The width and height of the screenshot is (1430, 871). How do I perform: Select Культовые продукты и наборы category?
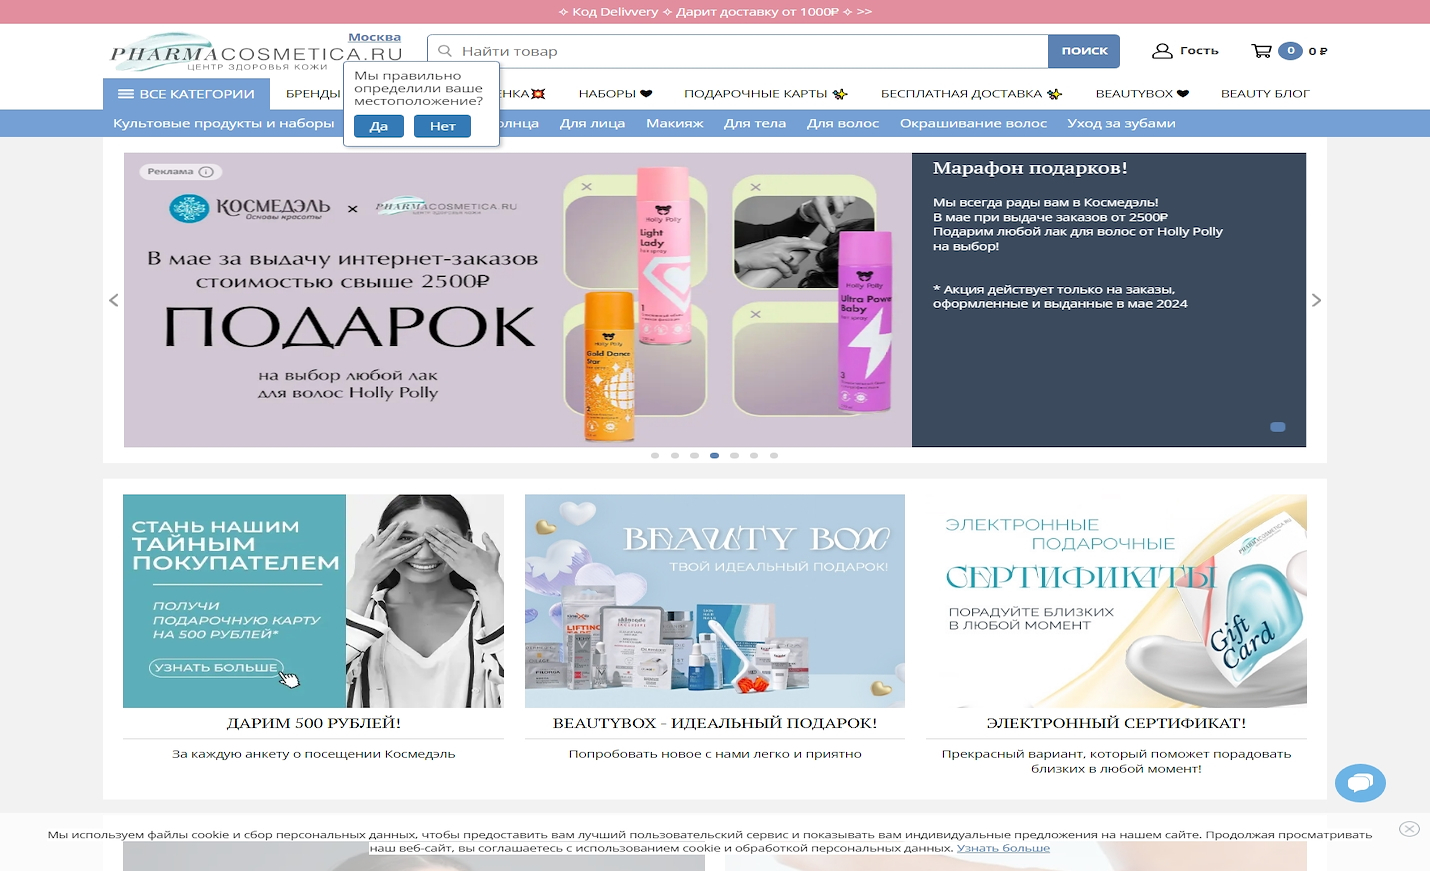[x=224, y=124]
